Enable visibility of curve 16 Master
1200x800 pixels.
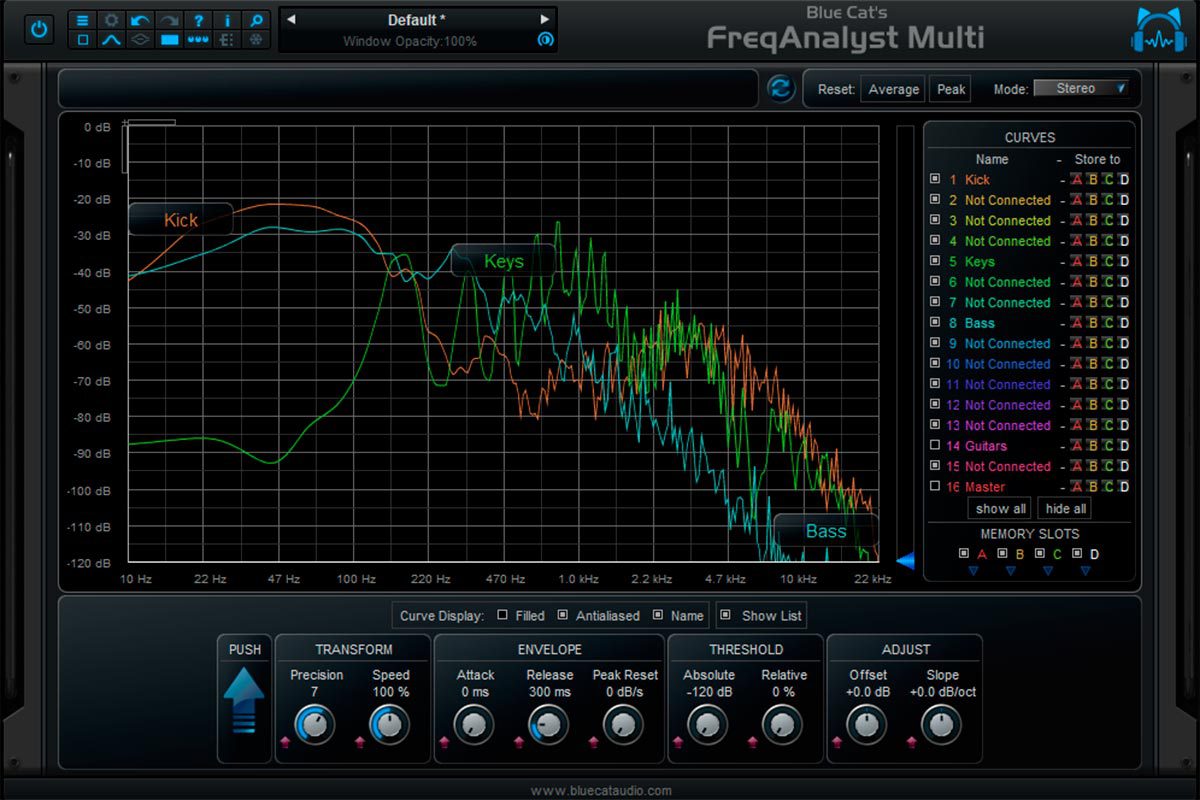pos(935,487)
